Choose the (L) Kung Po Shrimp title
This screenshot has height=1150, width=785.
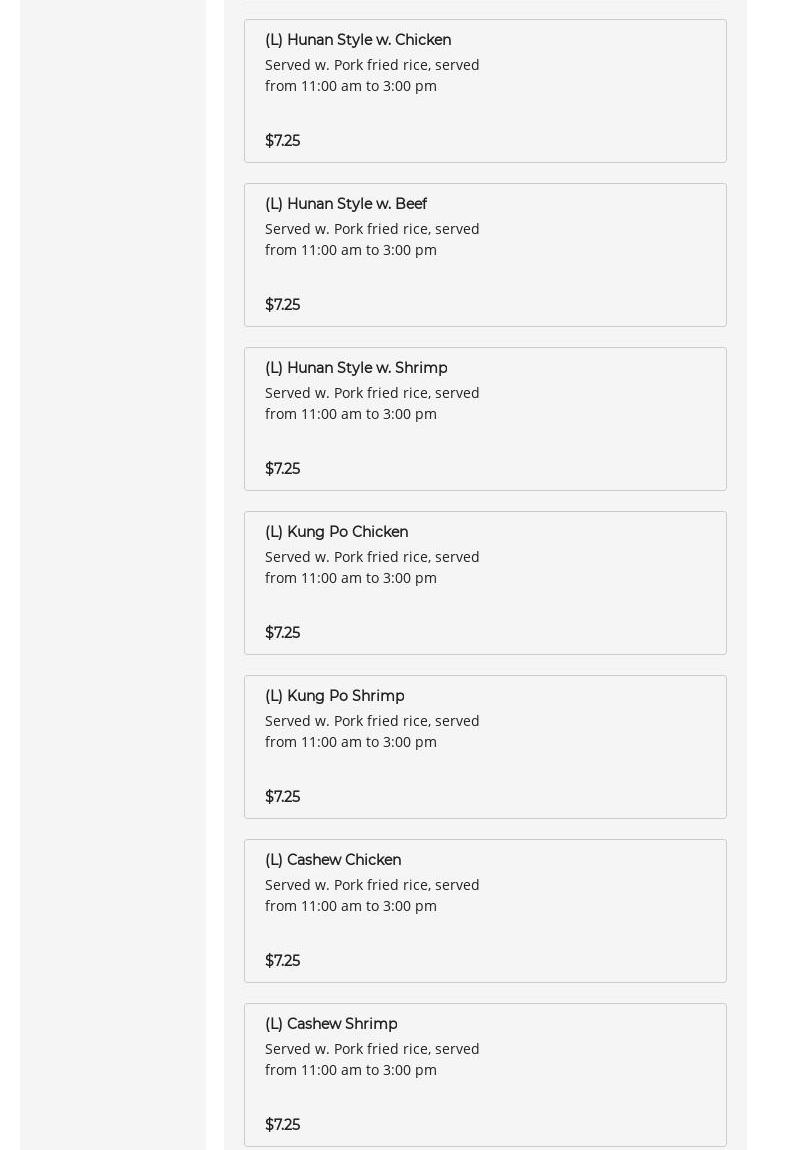[x=334, y=696]
